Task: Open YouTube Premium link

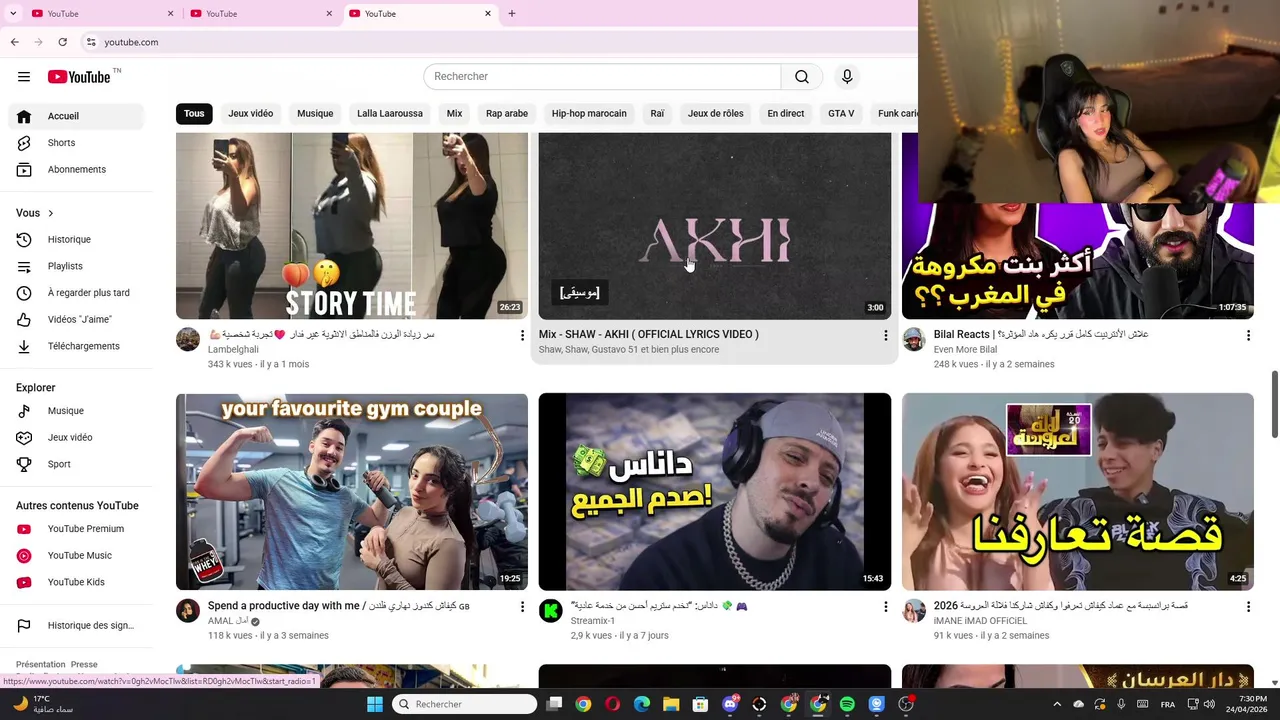Action: [76, 529]
